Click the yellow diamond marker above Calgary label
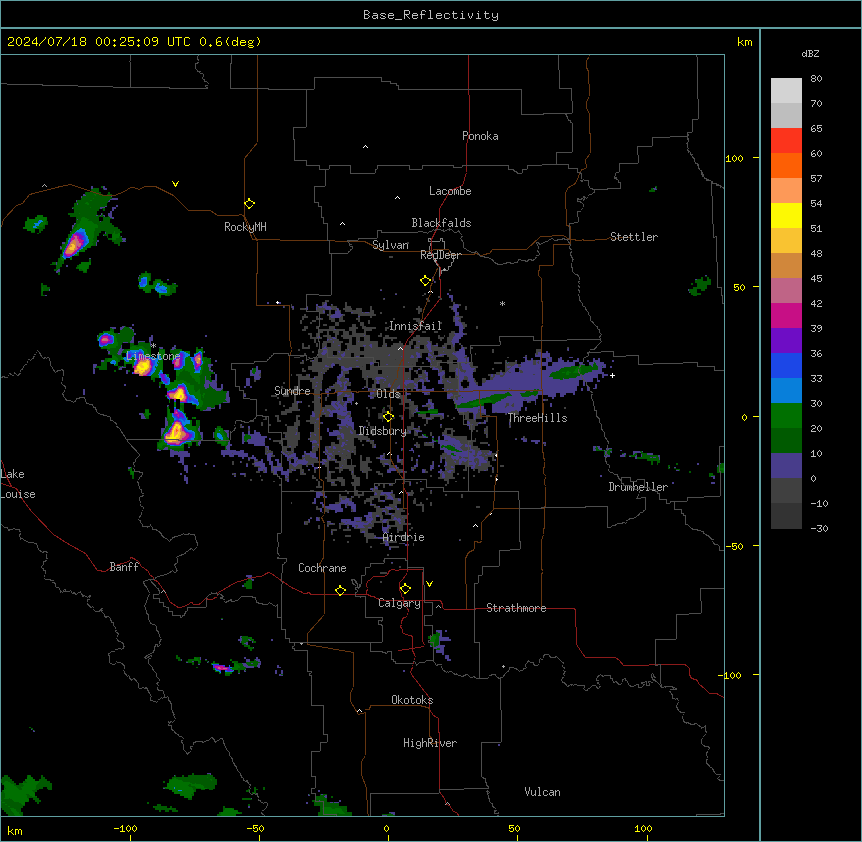Screen dimensions: 862x842 click(x=405, y=589)
